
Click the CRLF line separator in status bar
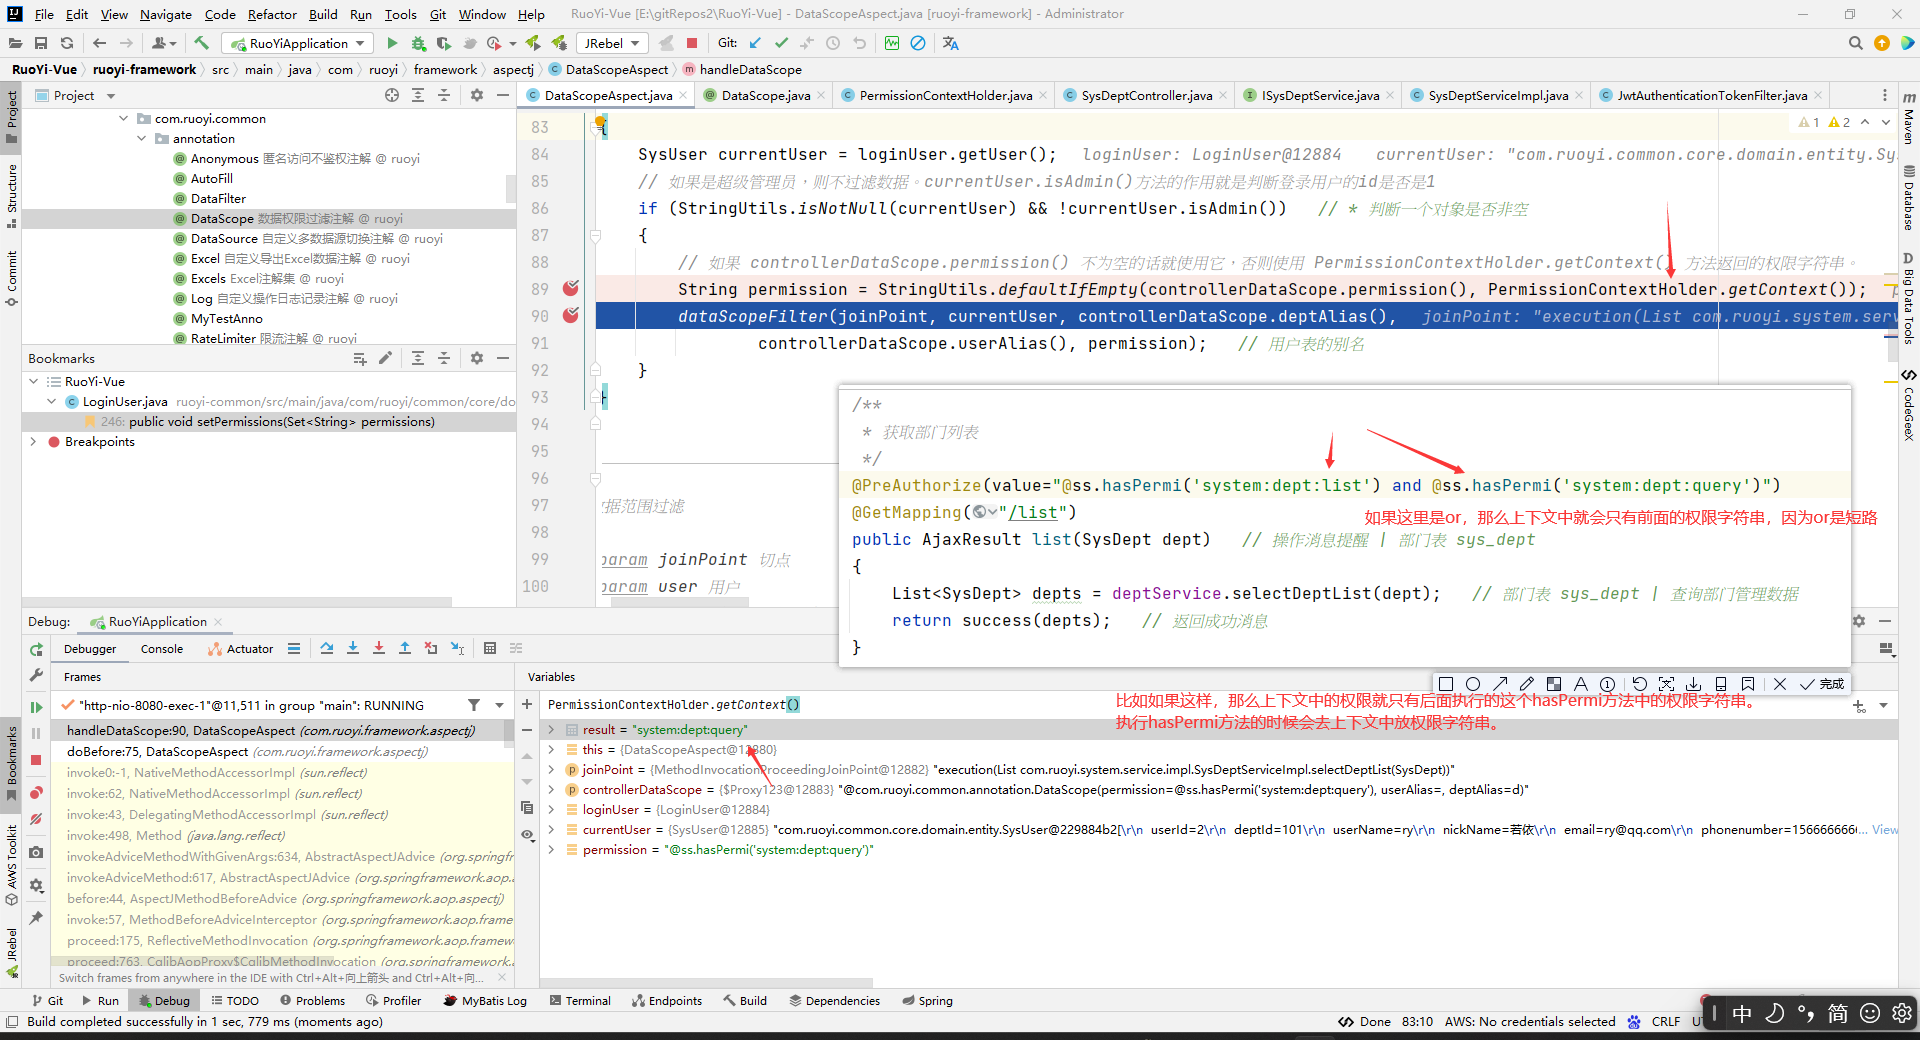tap(1666, 1021)
